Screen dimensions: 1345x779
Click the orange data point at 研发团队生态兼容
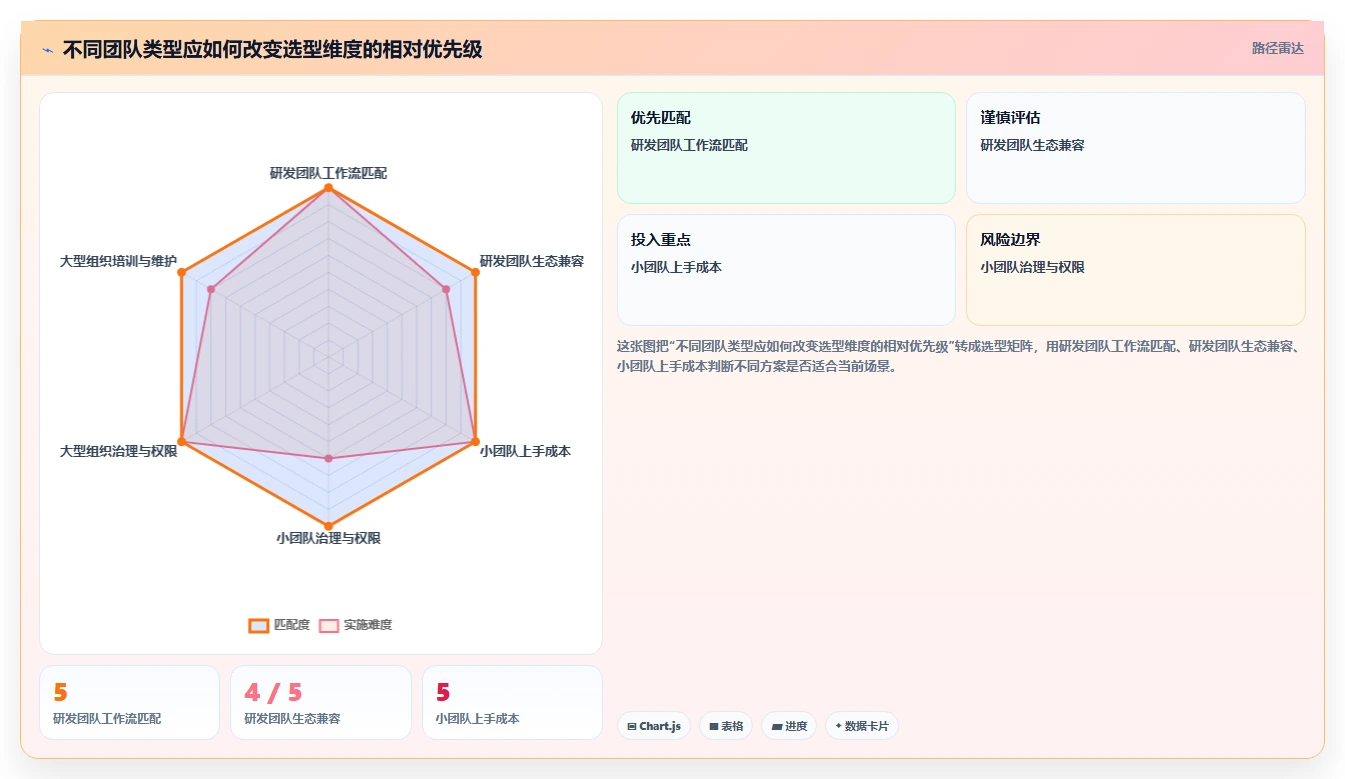[474, 272]
